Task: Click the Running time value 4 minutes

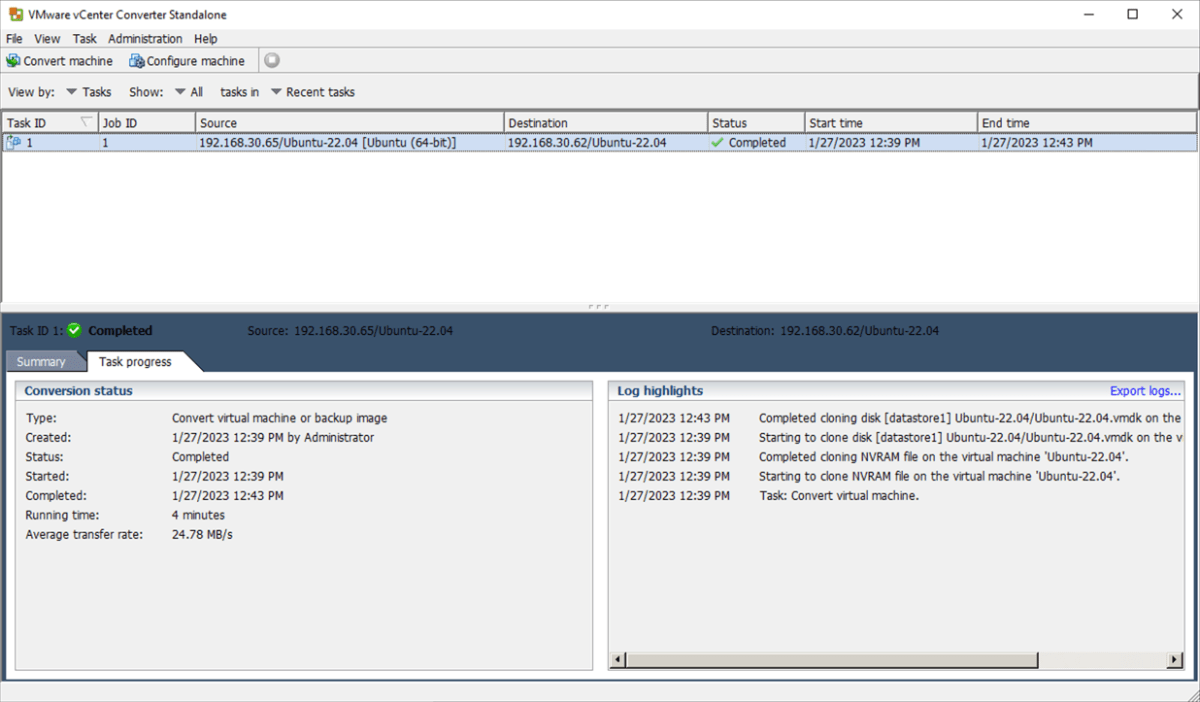Action: (x=198, y=515)
